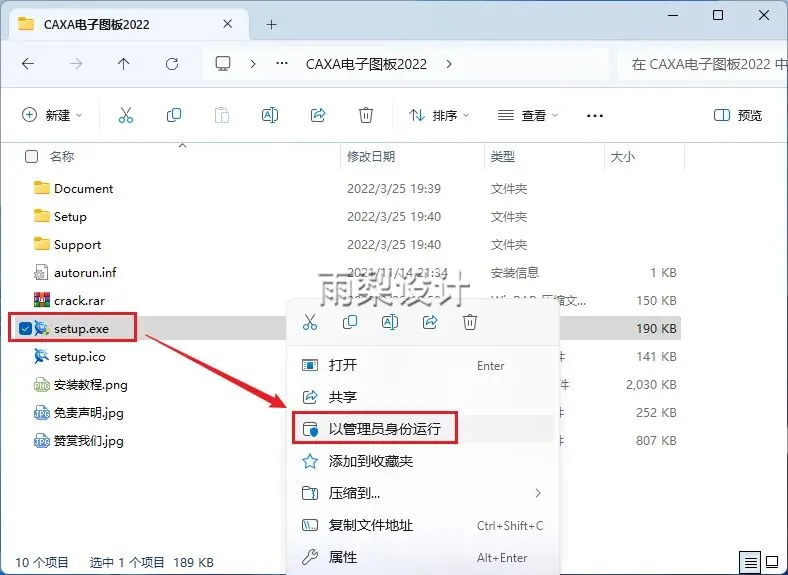Select the Support folder row
The height and width of the screenshot is (575, 788).
347,244
